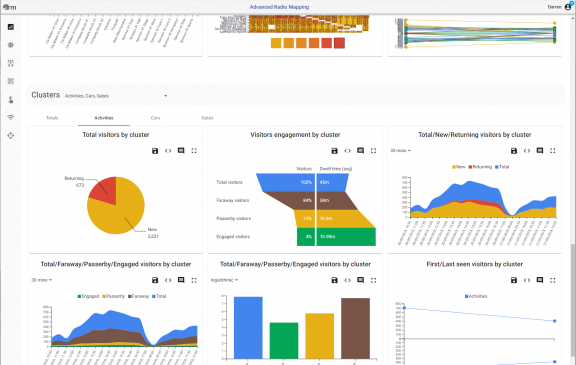Switch to the Cars tab

click(x=155, y=118)
